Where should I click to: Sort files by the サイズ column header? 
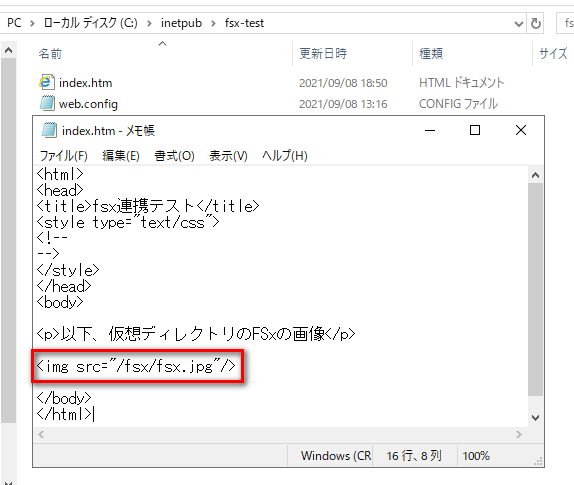[553, 54]
